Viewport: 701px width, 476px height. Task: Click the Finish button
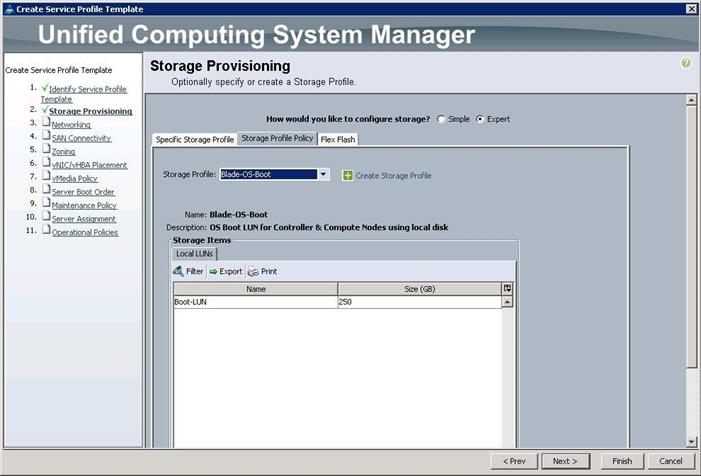pos(622,461)
